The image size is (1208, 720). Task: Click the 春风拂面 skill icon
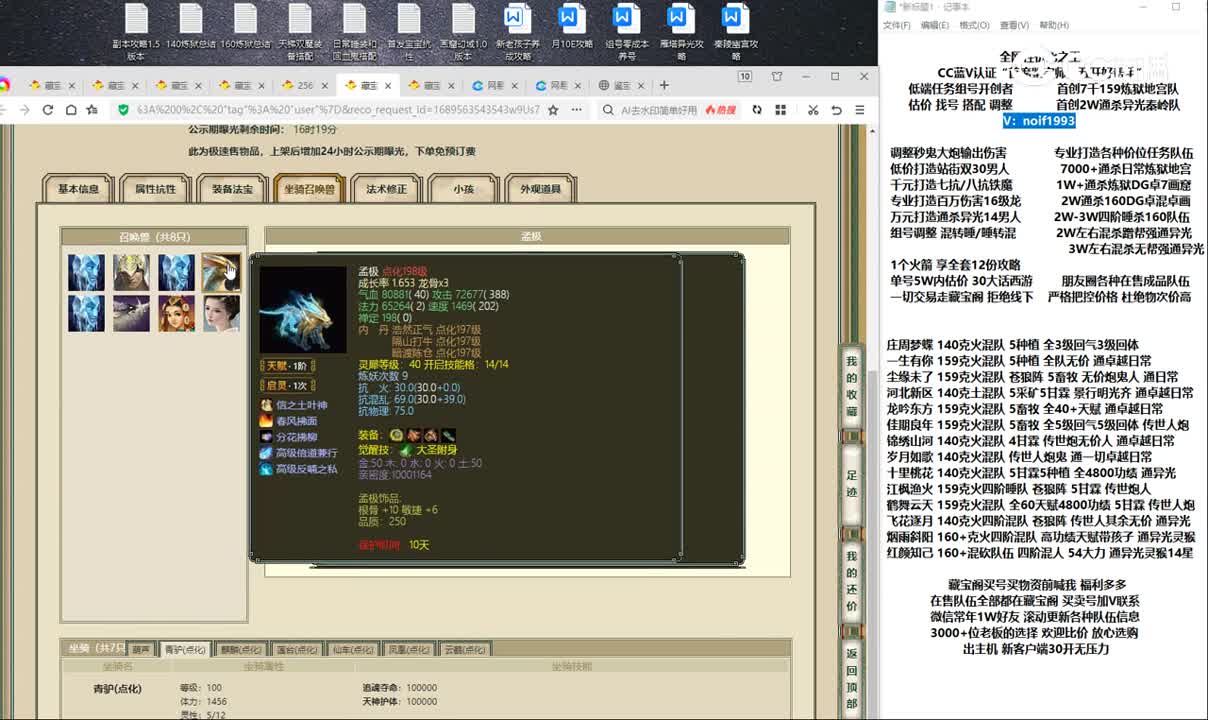click(x=266, y=421)
